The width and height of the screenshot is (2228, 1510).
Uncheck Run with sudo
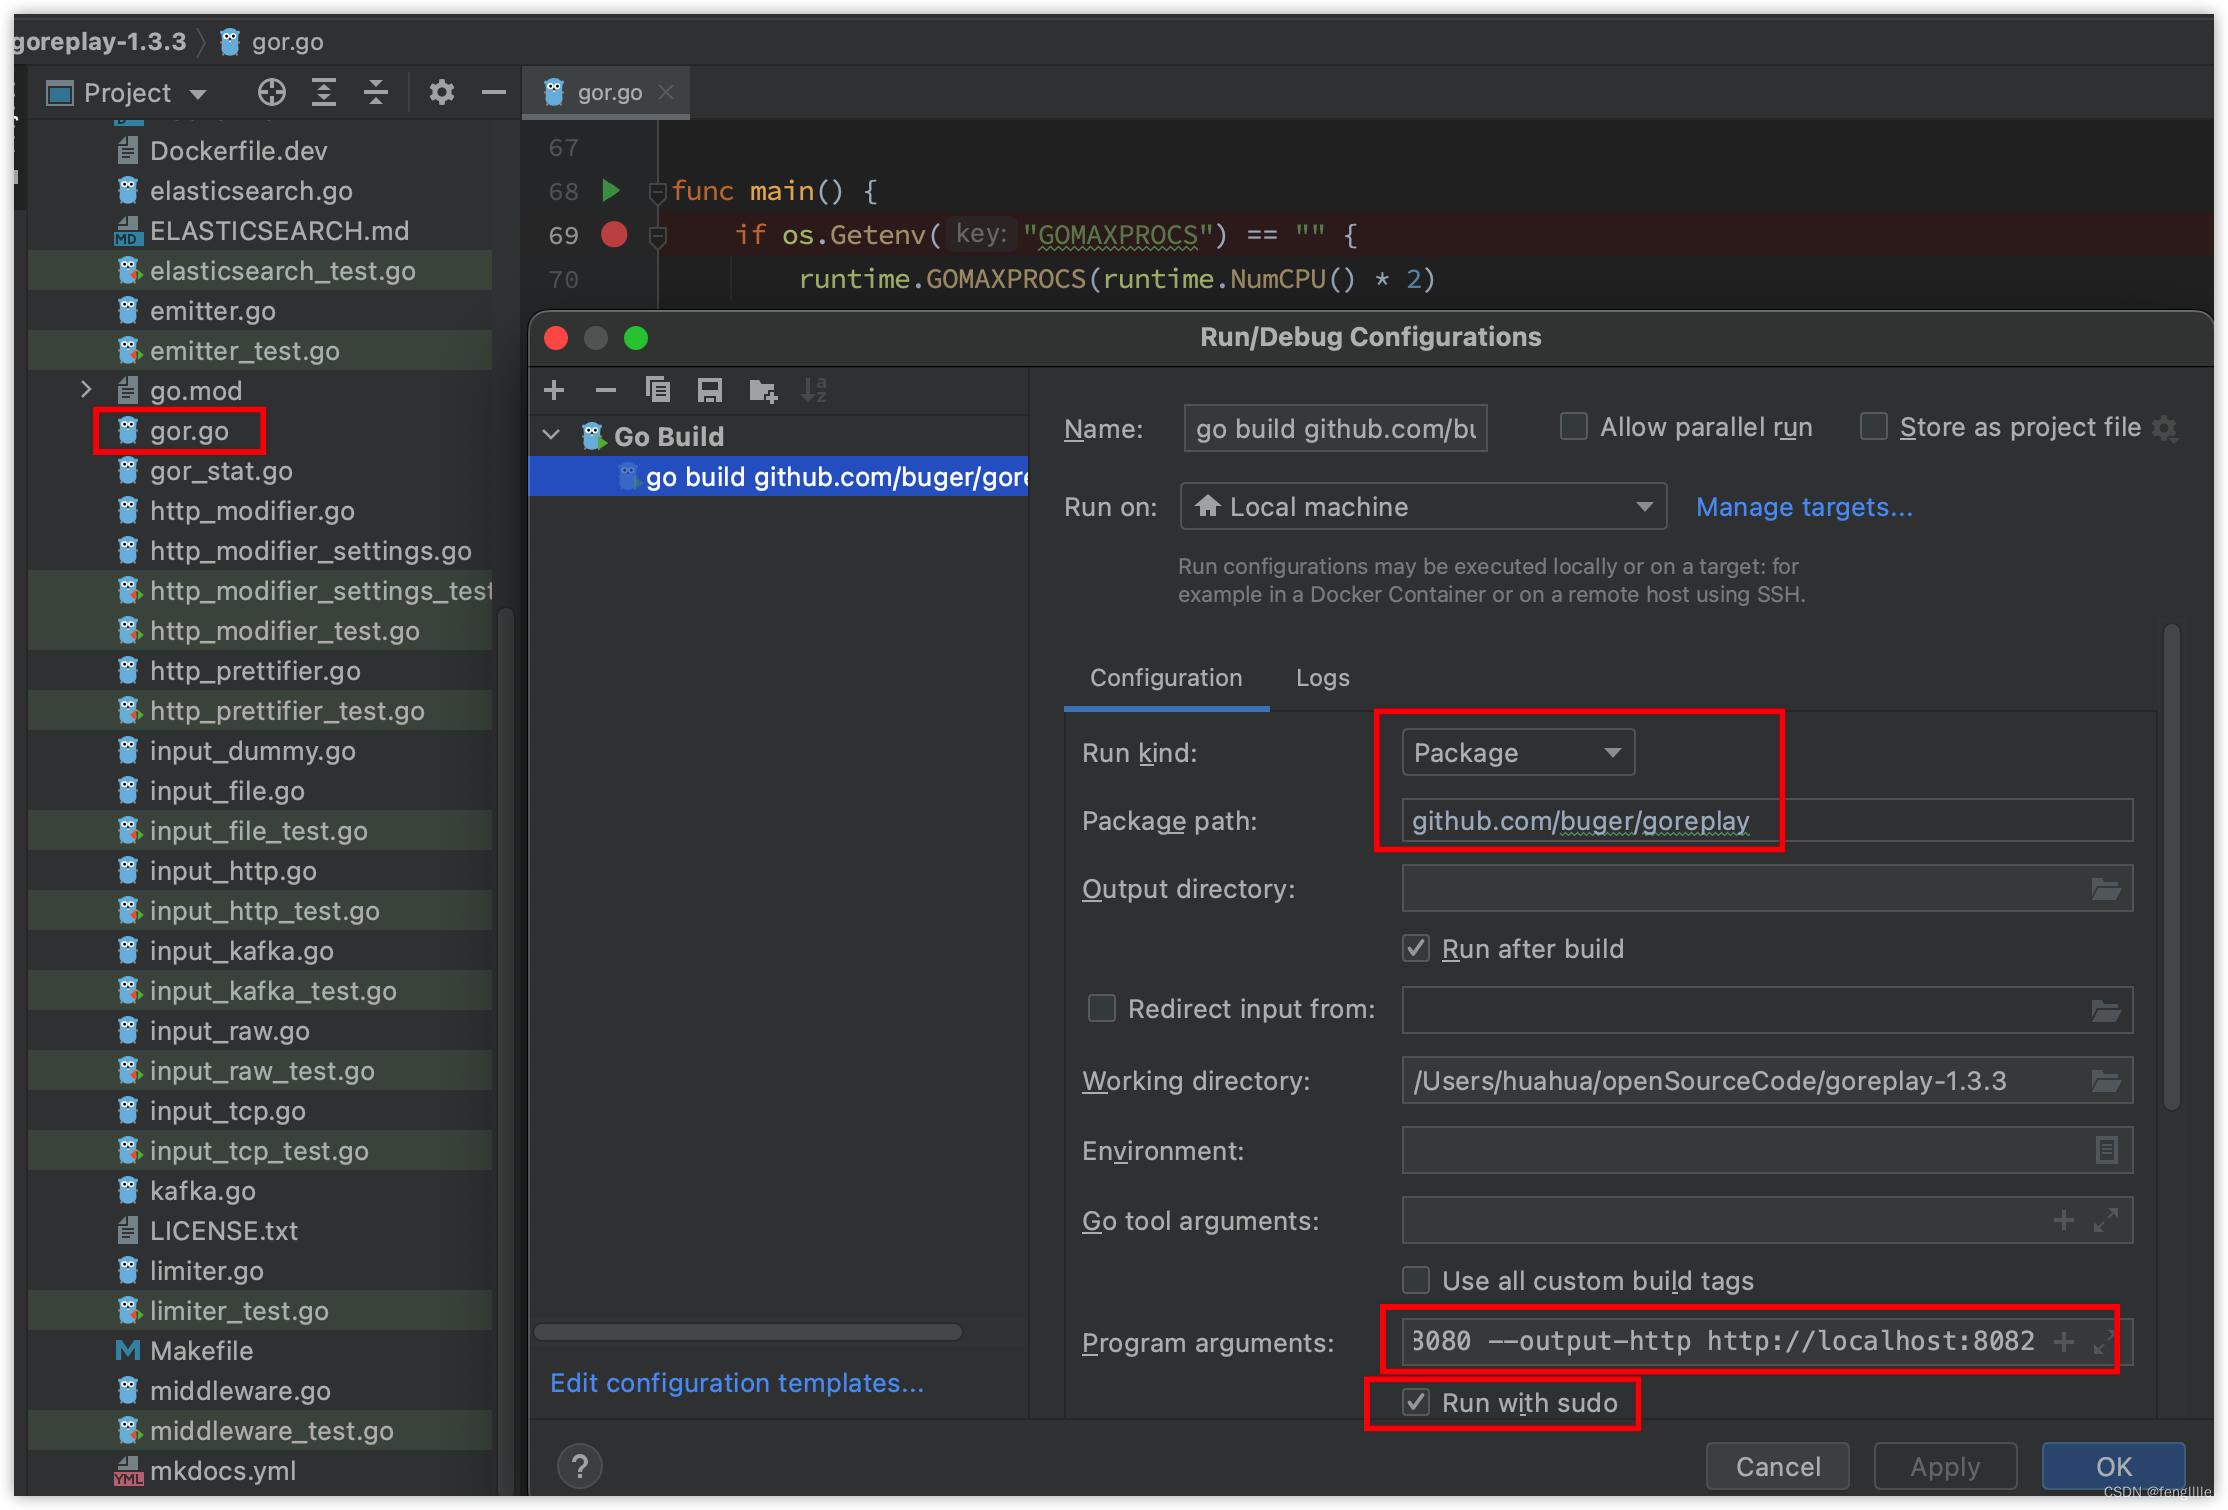pos(1416,1402)
